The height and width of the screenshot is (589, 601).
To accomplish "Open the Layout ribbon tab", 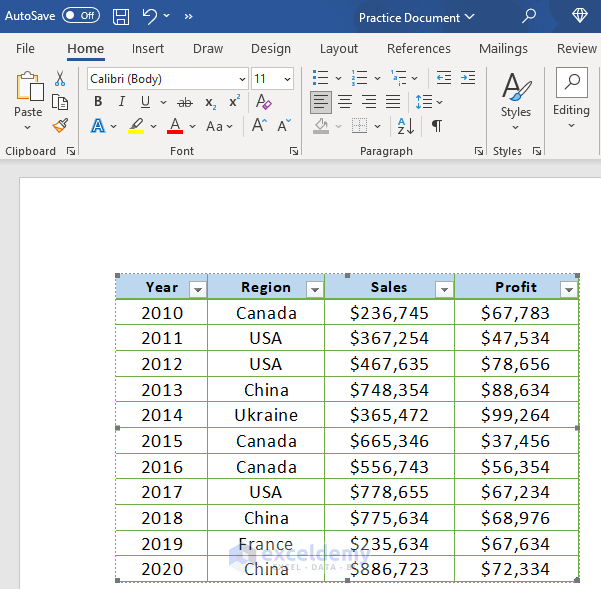I will (339, 49).
